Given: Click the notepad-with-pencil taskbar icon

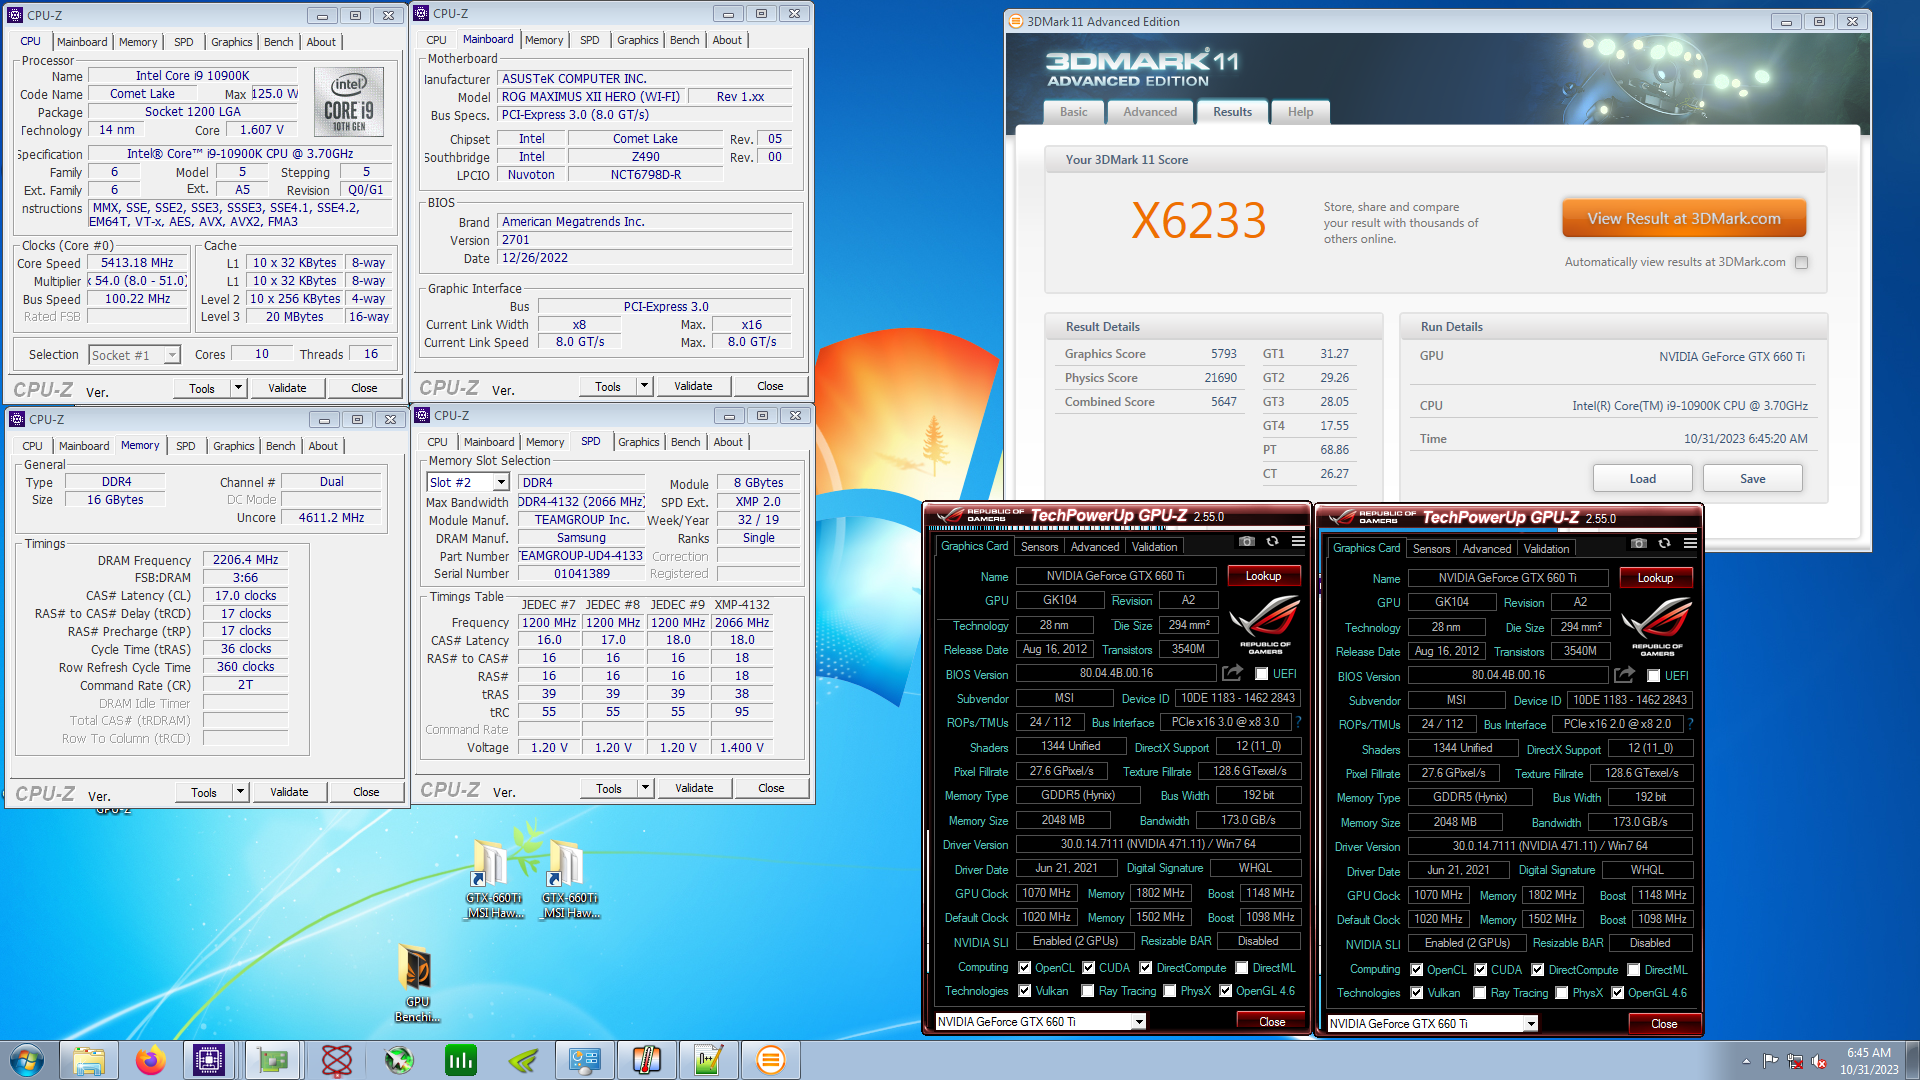Looking at the screenshot, I should (x=709, y=1060).
